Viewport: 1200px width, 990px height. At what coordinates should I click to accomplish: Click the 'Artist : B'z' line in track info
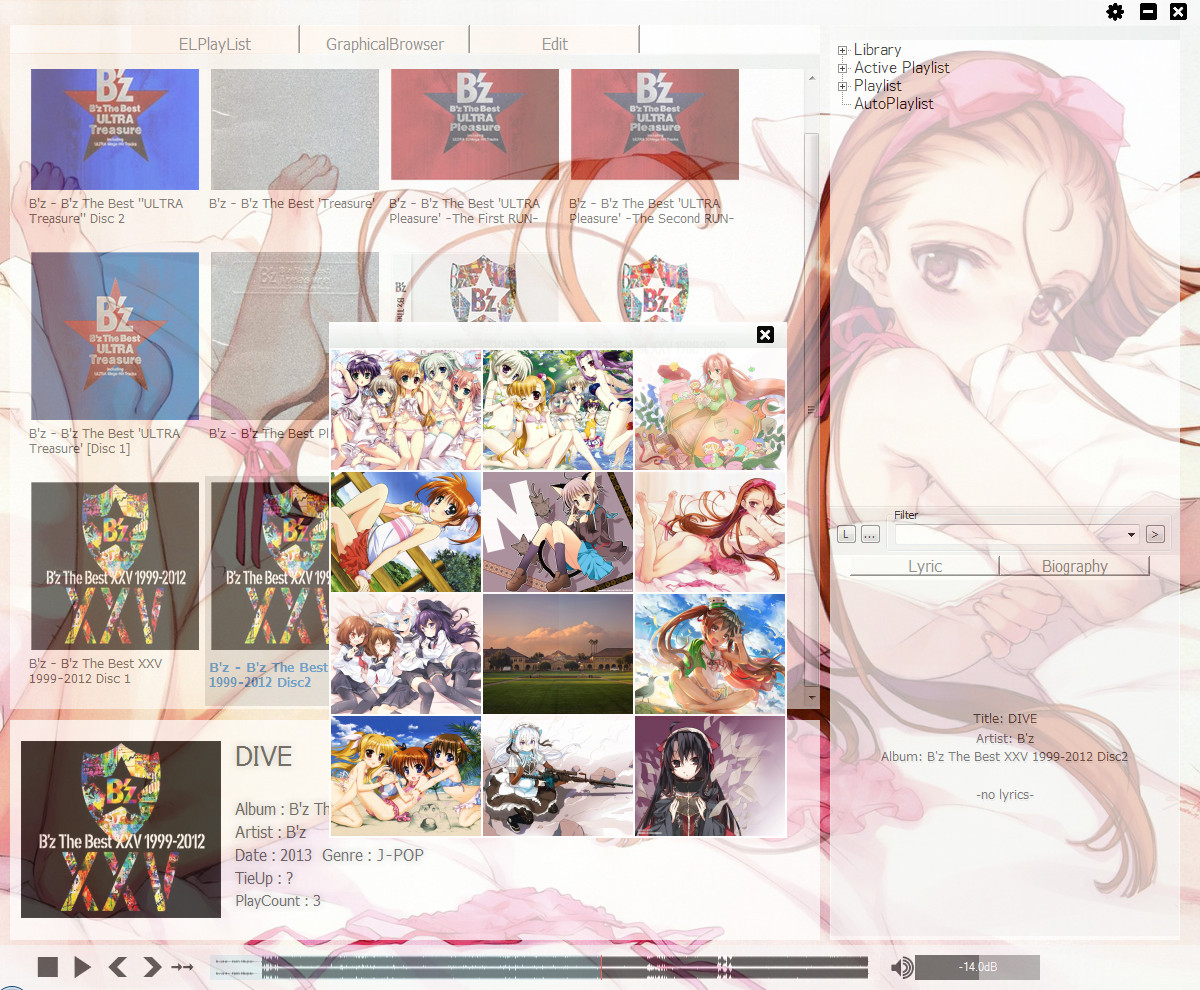pyautogui.click(x=271, y=832)
